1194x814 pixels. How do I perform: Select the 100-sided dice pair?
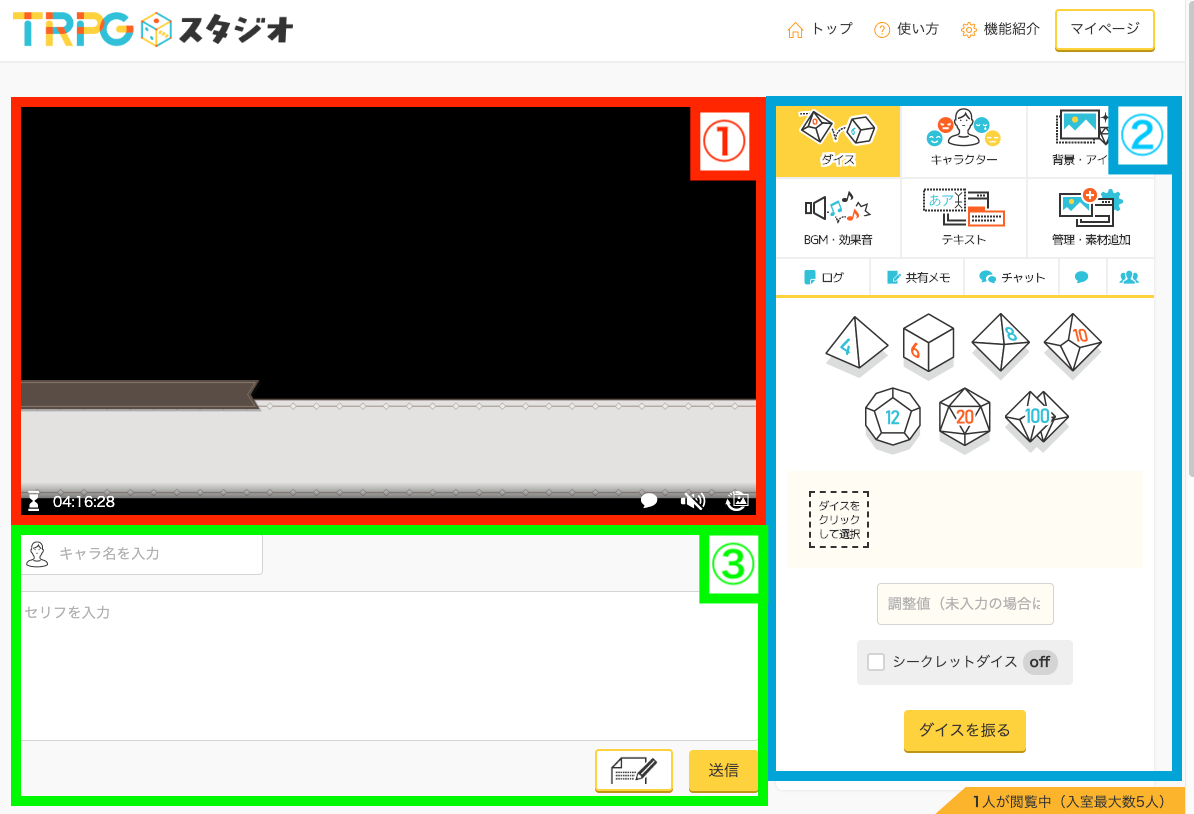point(1037,417)
